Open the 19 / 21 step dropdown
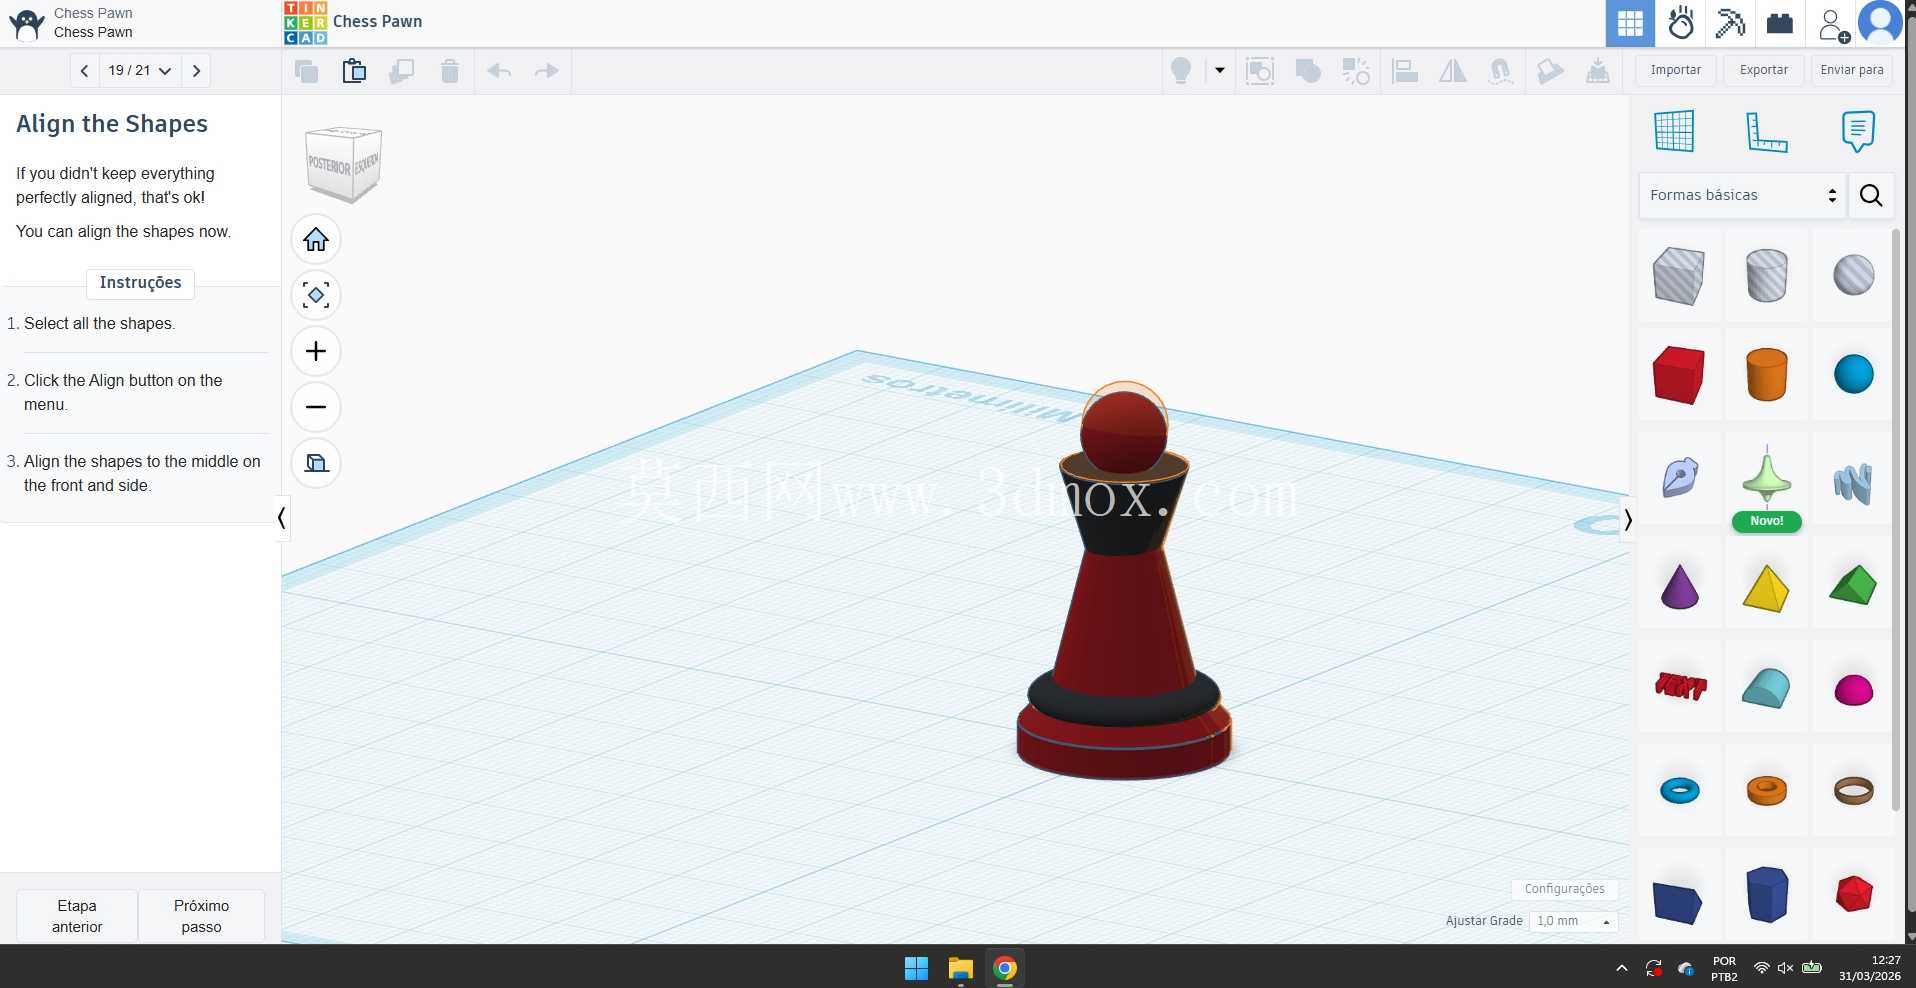This screenshot has width=1916, height=988. pos(140,71)
